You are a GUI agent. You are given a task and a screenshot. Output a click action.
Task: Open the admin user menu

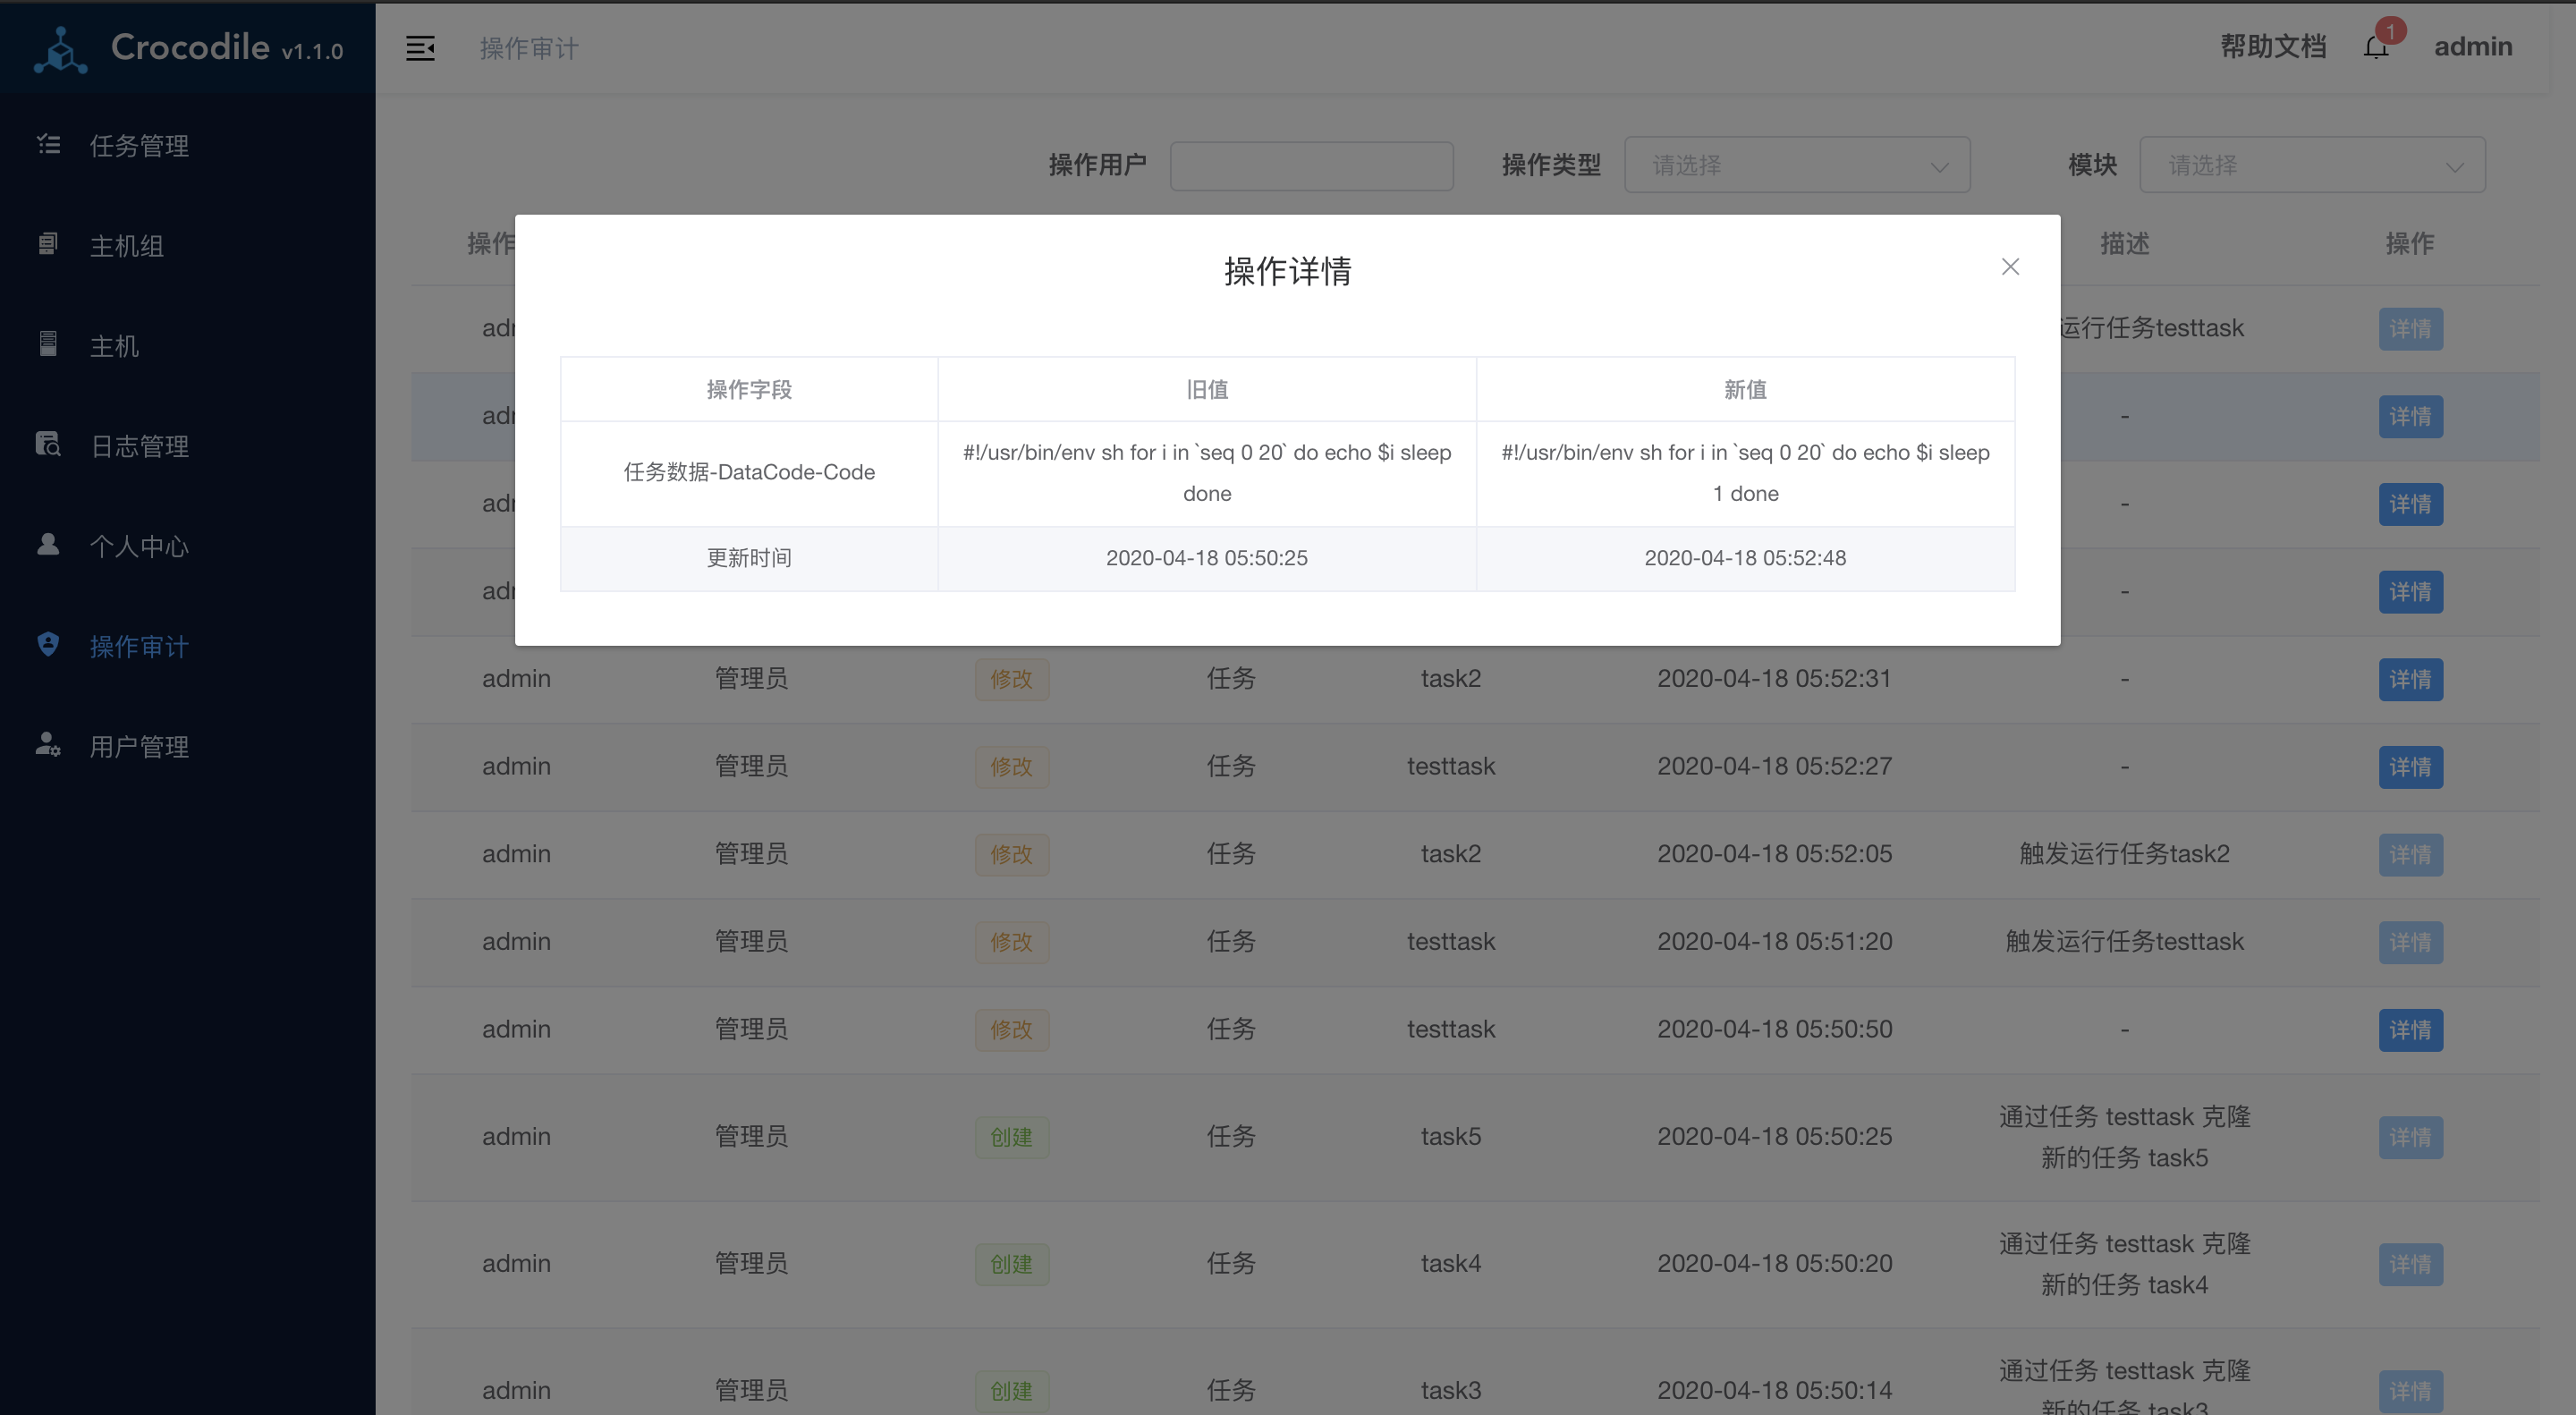(2472, 47)
